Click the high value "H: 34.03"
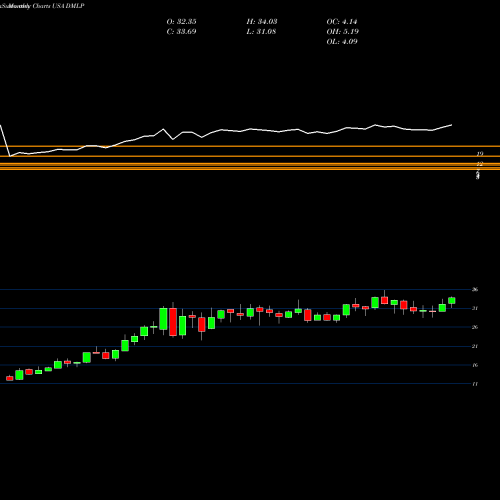The height and width of the screenshot is (500, 500). [262, 22]
